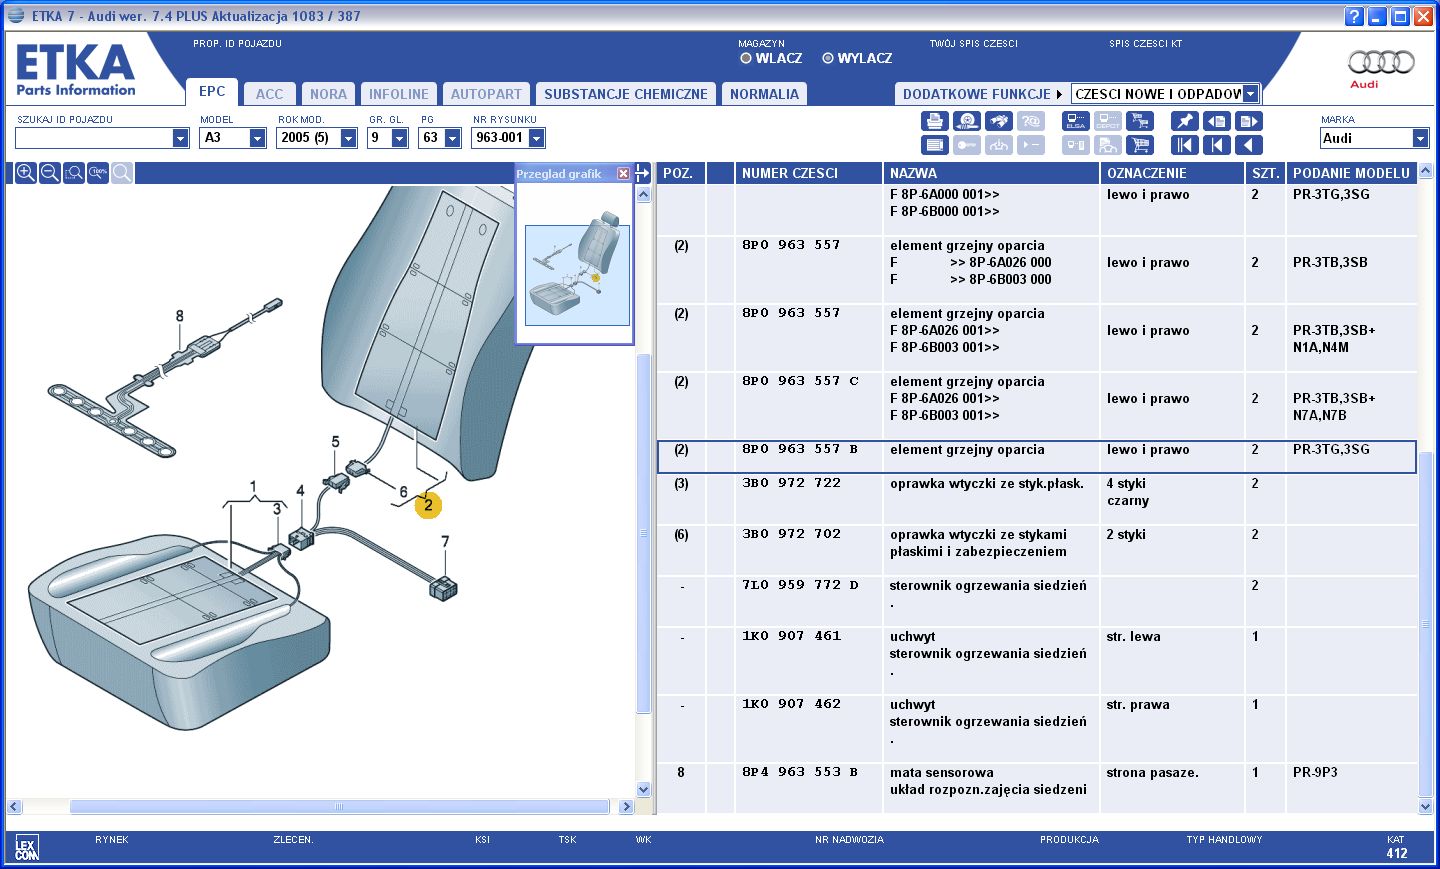
Task: Select the WYLACZ magazyn radio button
Action: (x=828, y=58)
